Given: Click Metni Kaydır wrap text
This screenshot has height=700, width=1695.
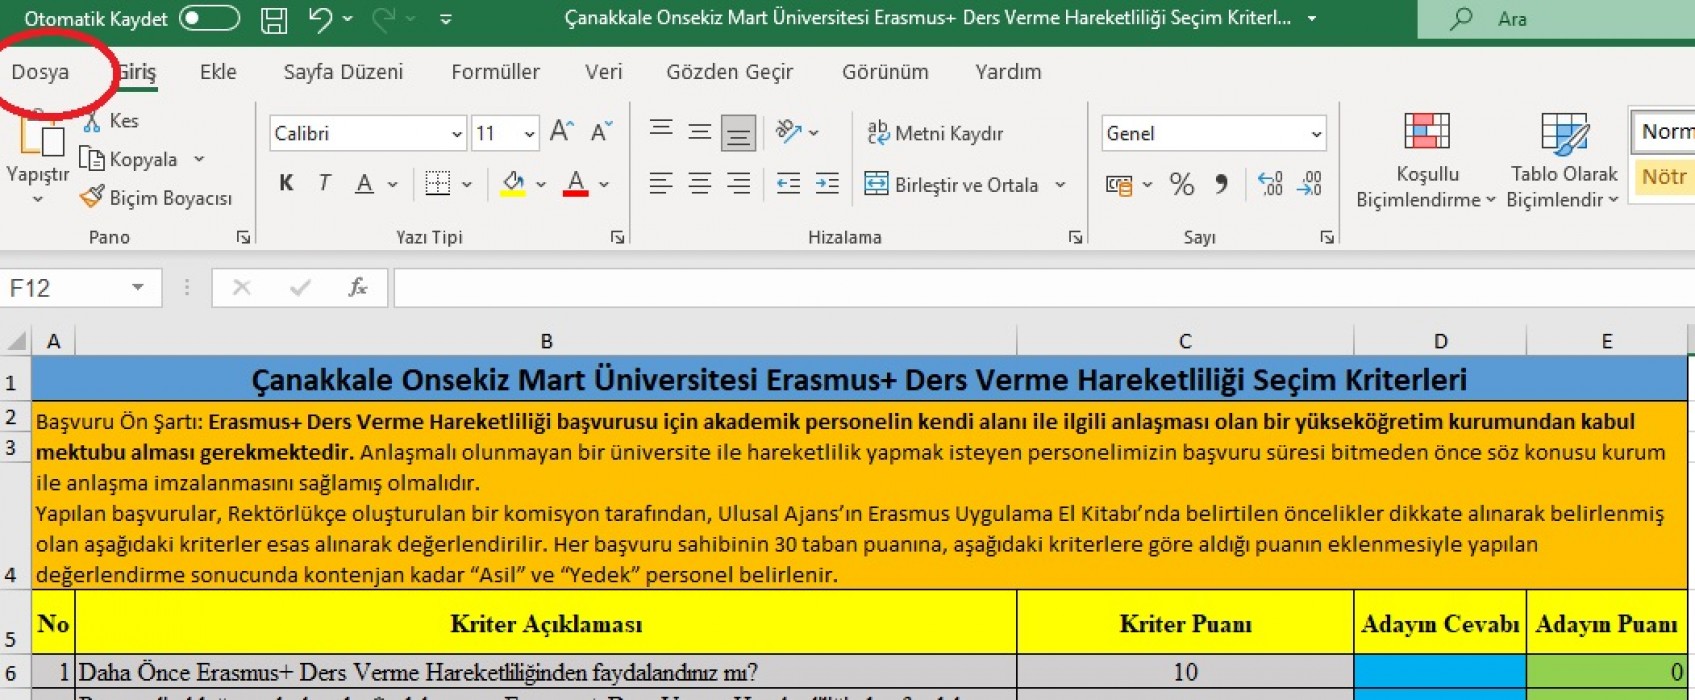Looking at the screenshot, I should click(x=935, y=133).
